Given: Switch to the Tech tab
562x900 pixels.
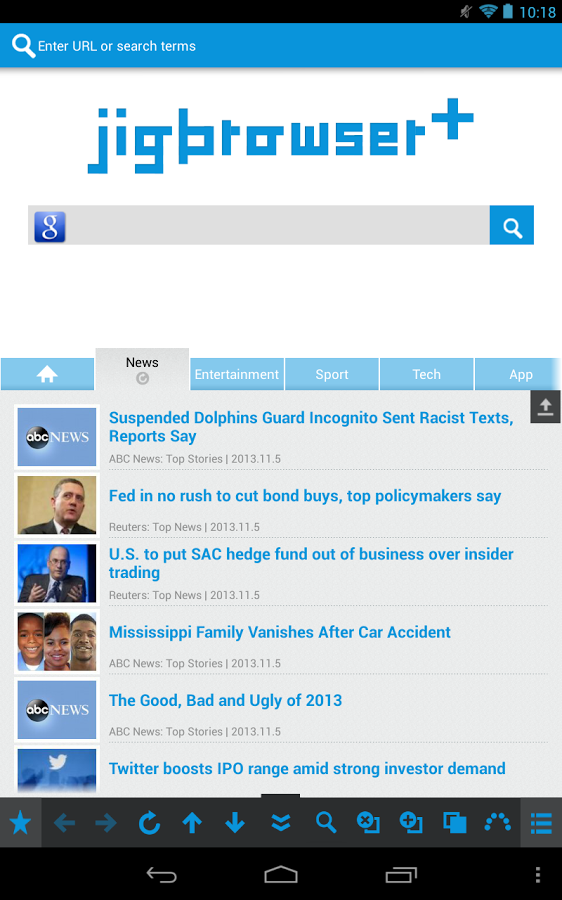Looking at the screenshot, I should 427,374.
